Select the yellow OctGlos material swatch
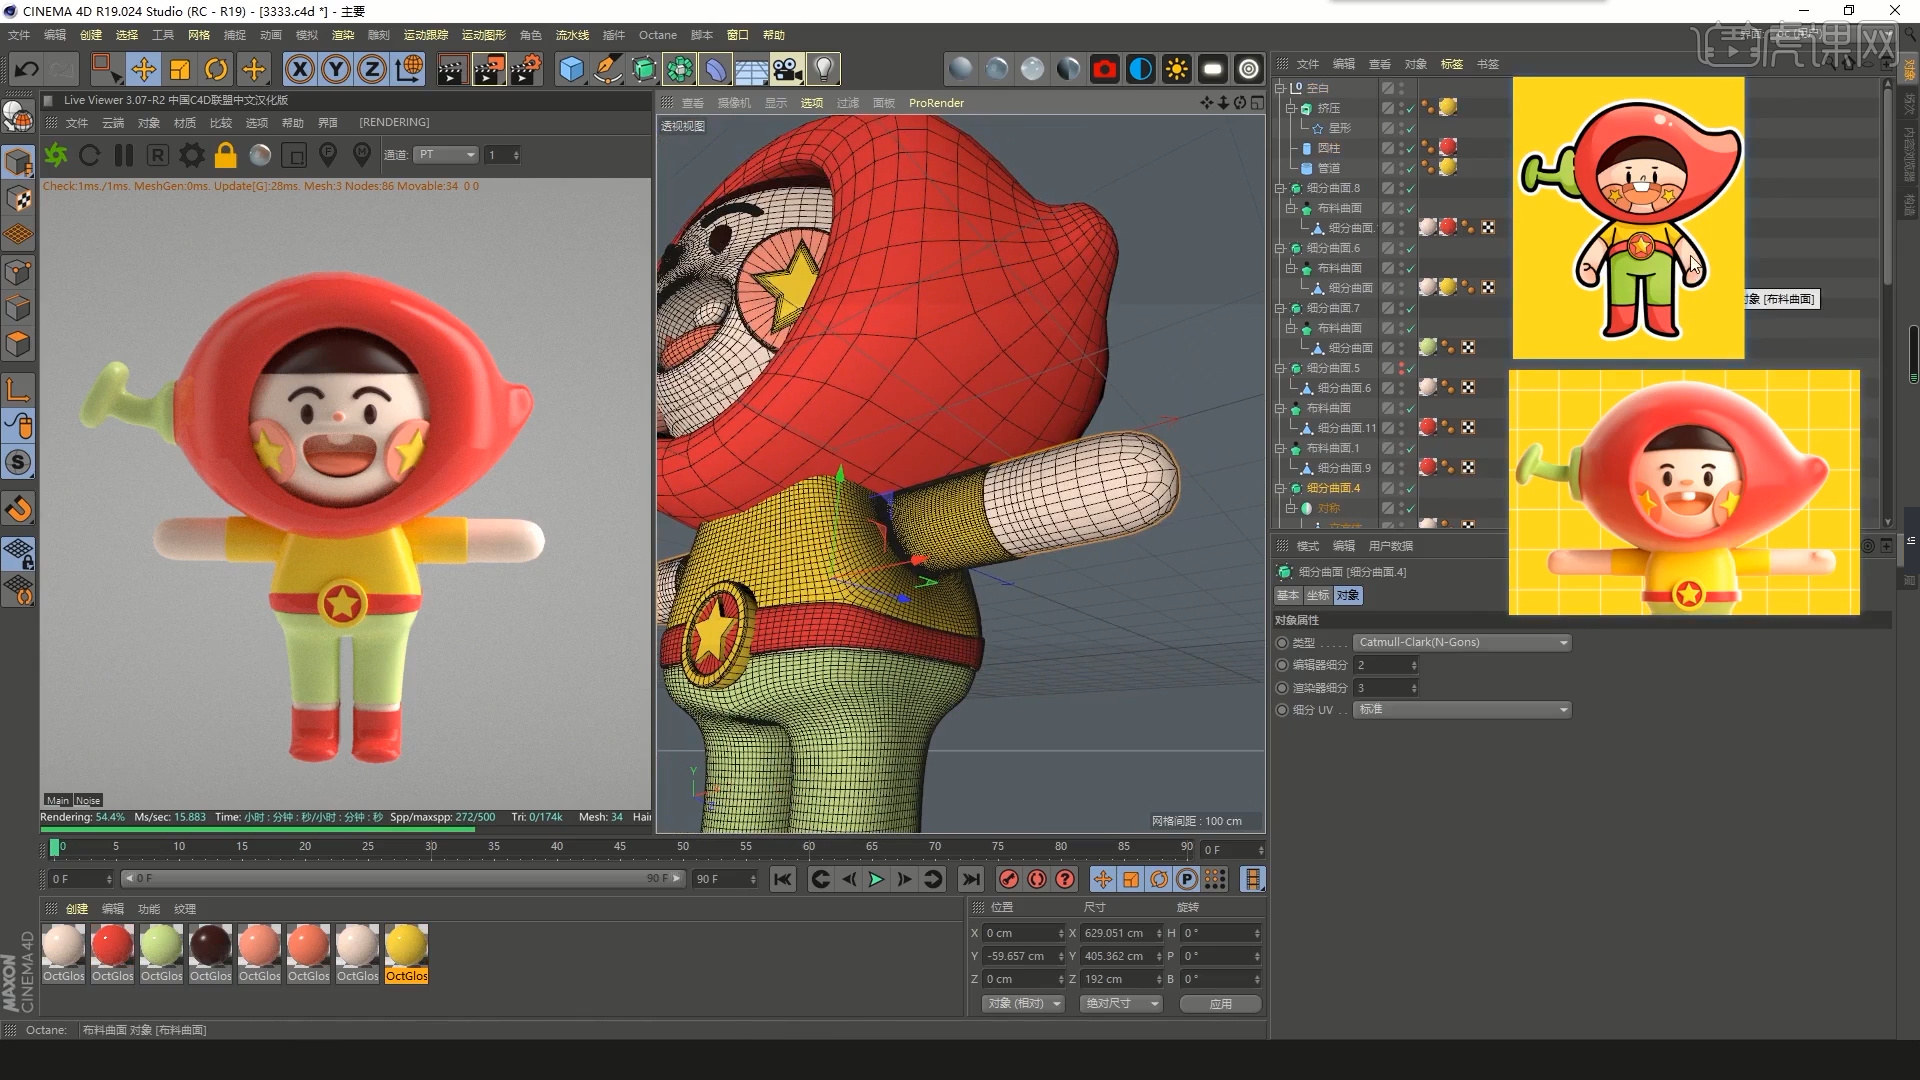The width and height of the screenshot is (1920, 1080). click(406, 945)
